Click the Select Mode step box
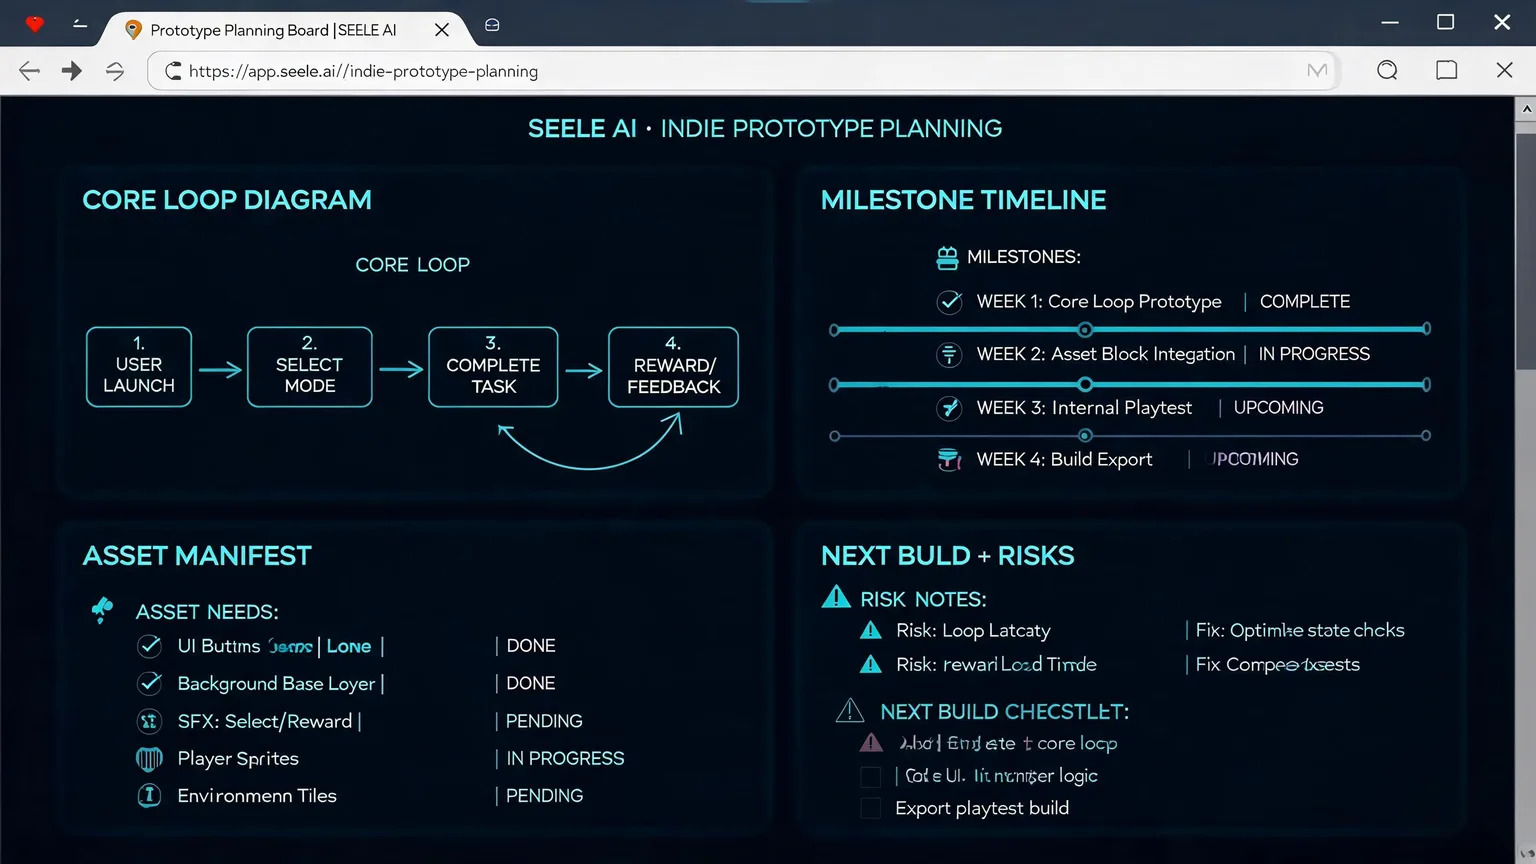The image size is (1536, 864). (310, 367)
